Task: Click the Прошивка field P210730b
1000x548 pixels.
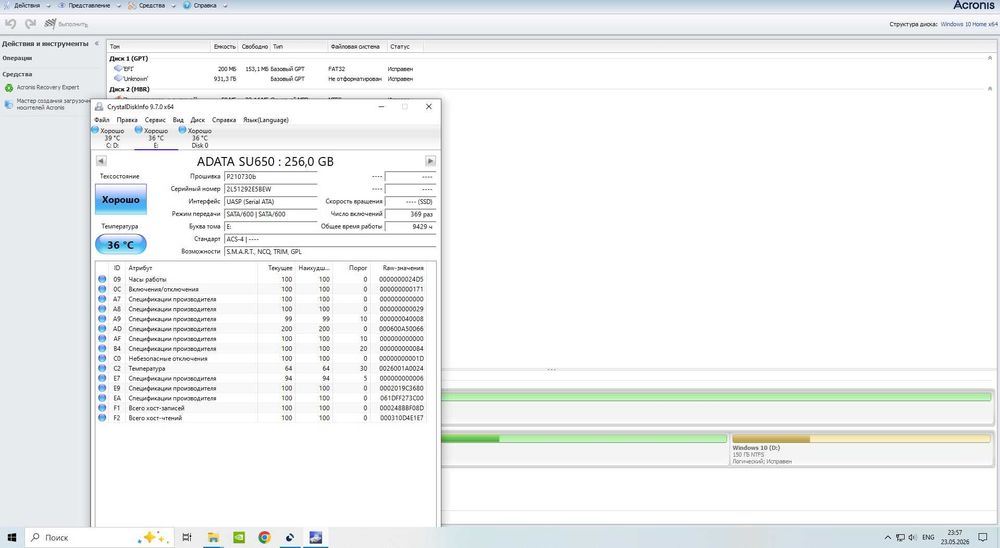Action: point(270,177)
